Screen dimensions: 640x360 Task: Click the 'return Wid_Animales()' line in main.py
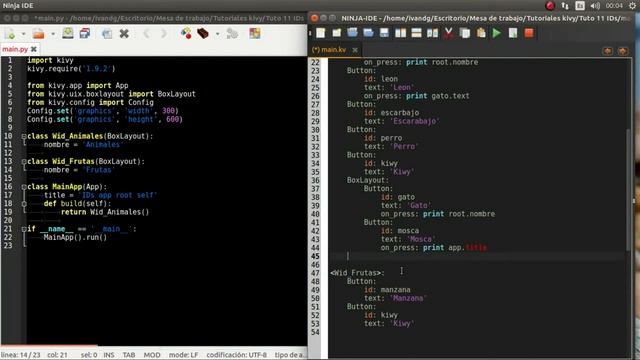click(x=105, y=212)
